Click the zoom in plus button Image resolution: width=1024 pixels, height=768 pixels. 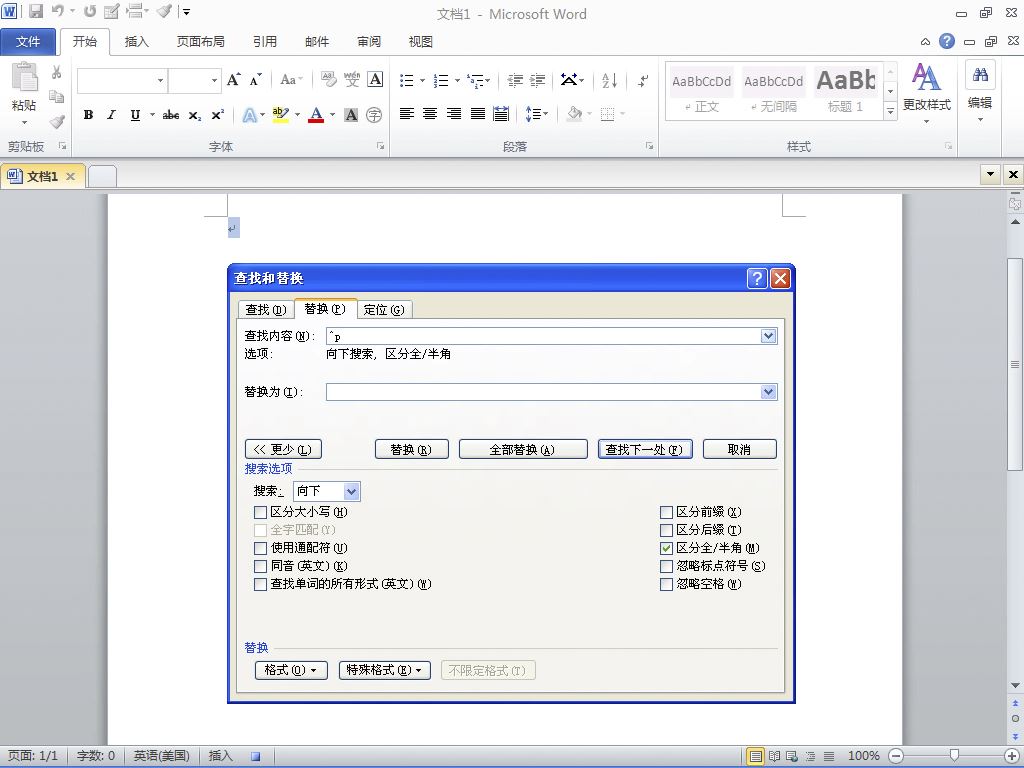point(1012,756)
